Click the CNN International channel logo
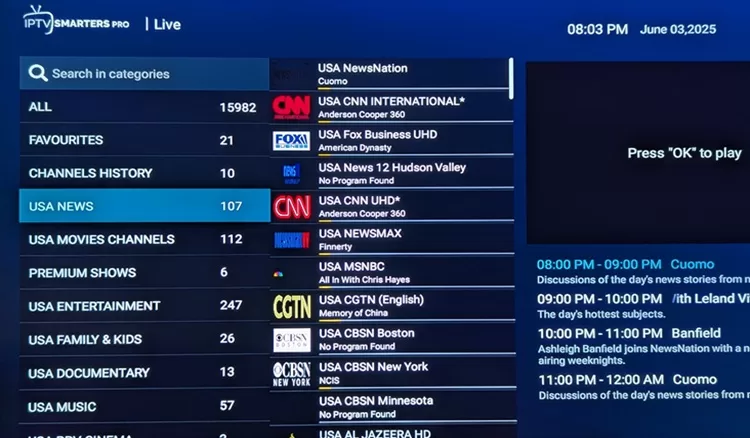This screenshot has width=750, height=438. 291,107
